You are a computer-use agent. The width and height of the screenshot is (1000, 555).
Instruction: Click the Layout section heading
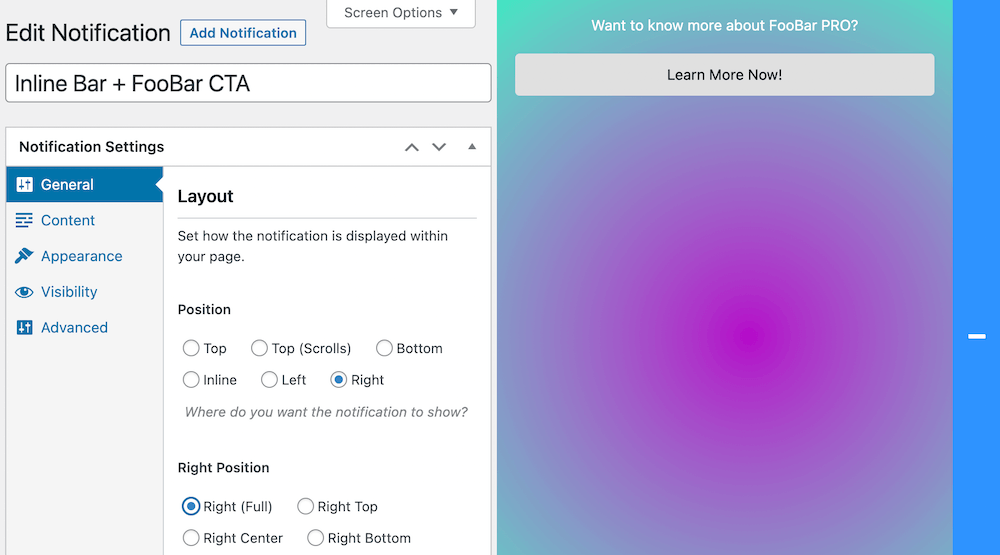point(205,196)
